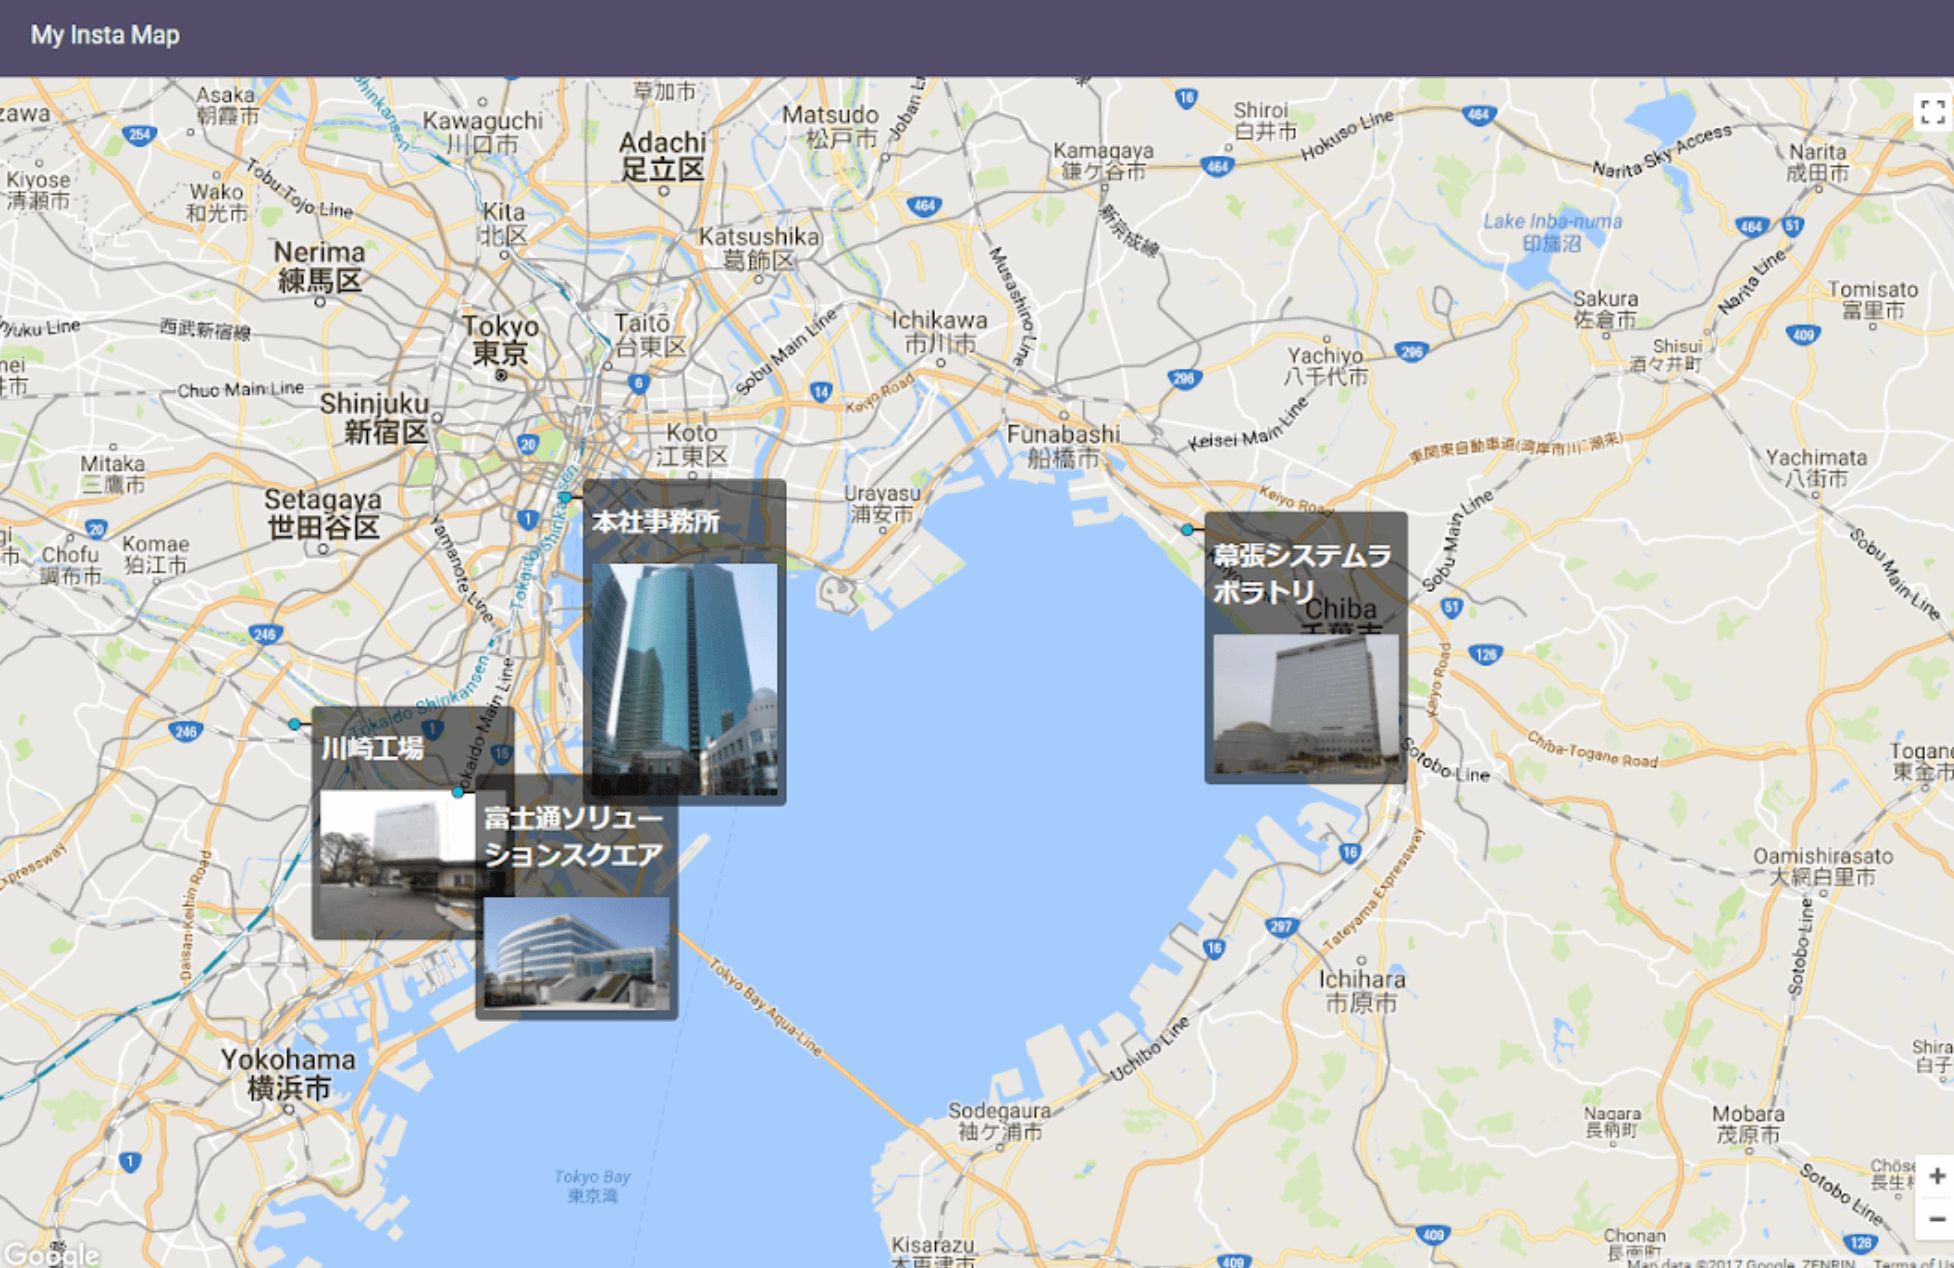This screenshot has height=1268, width=1954.
Task: Click the Kamagaya 鎌ケ谷市 map label
Action: [1103, 160]
